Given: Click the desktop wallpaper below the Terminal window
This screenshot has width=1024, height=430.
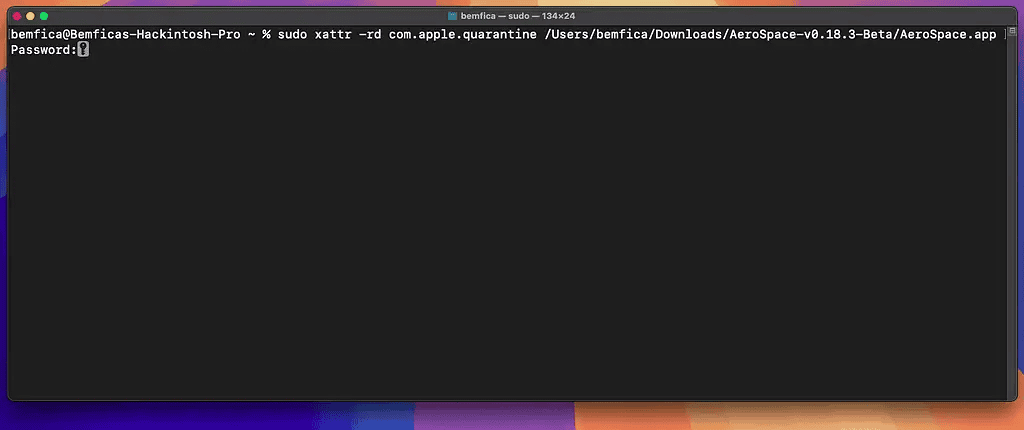Looking at the screenshot, I should click(500, 416).
